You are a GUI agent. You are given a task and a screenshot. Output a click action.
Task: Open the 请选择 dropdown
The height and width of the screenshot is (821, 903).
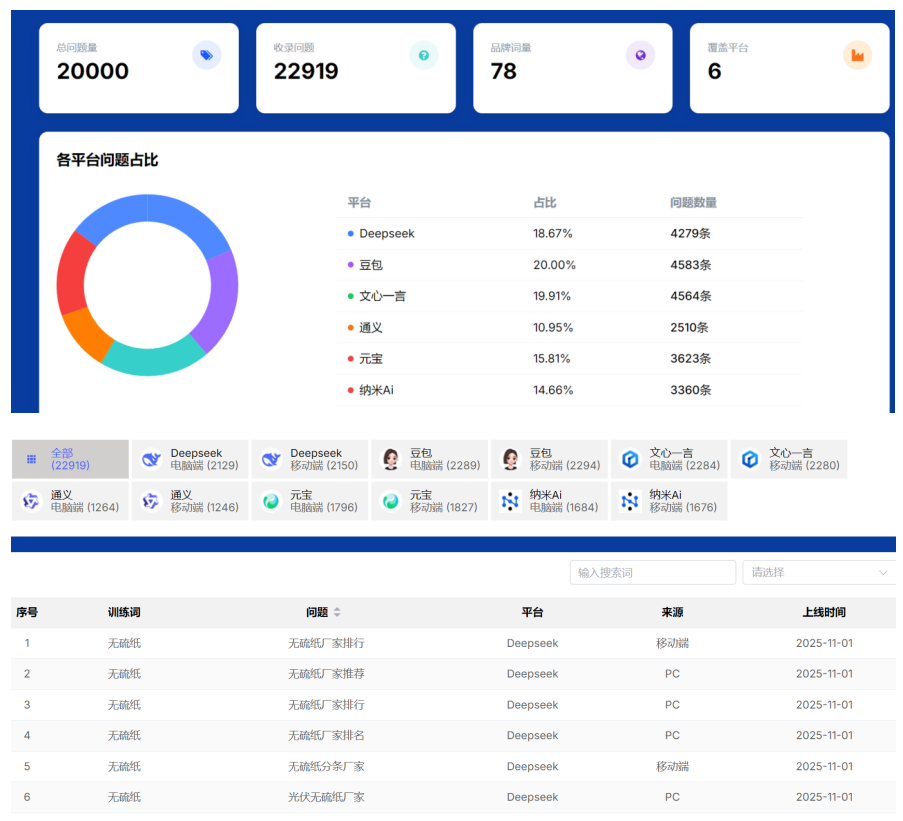pos(810,573)
